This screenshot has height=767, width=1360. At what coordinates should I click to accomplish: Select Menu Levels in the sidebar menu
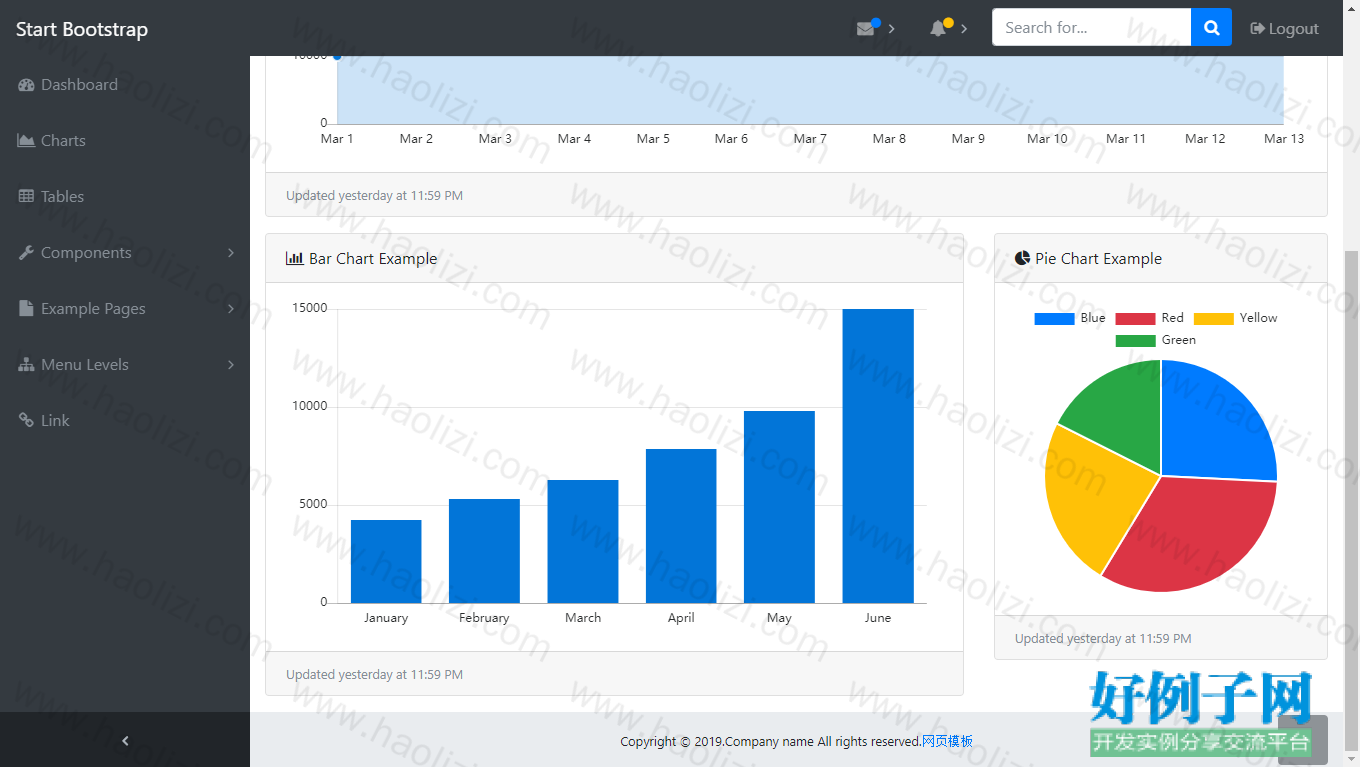(125, 365)
